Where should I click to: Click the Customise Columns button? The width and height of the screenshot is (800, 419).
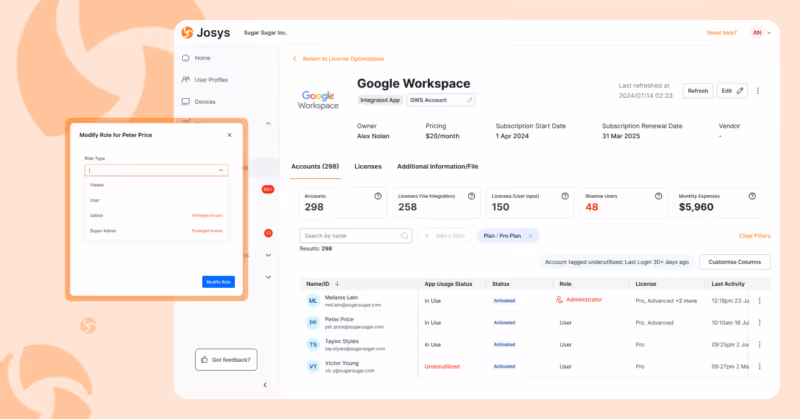[x=735, y=262]
